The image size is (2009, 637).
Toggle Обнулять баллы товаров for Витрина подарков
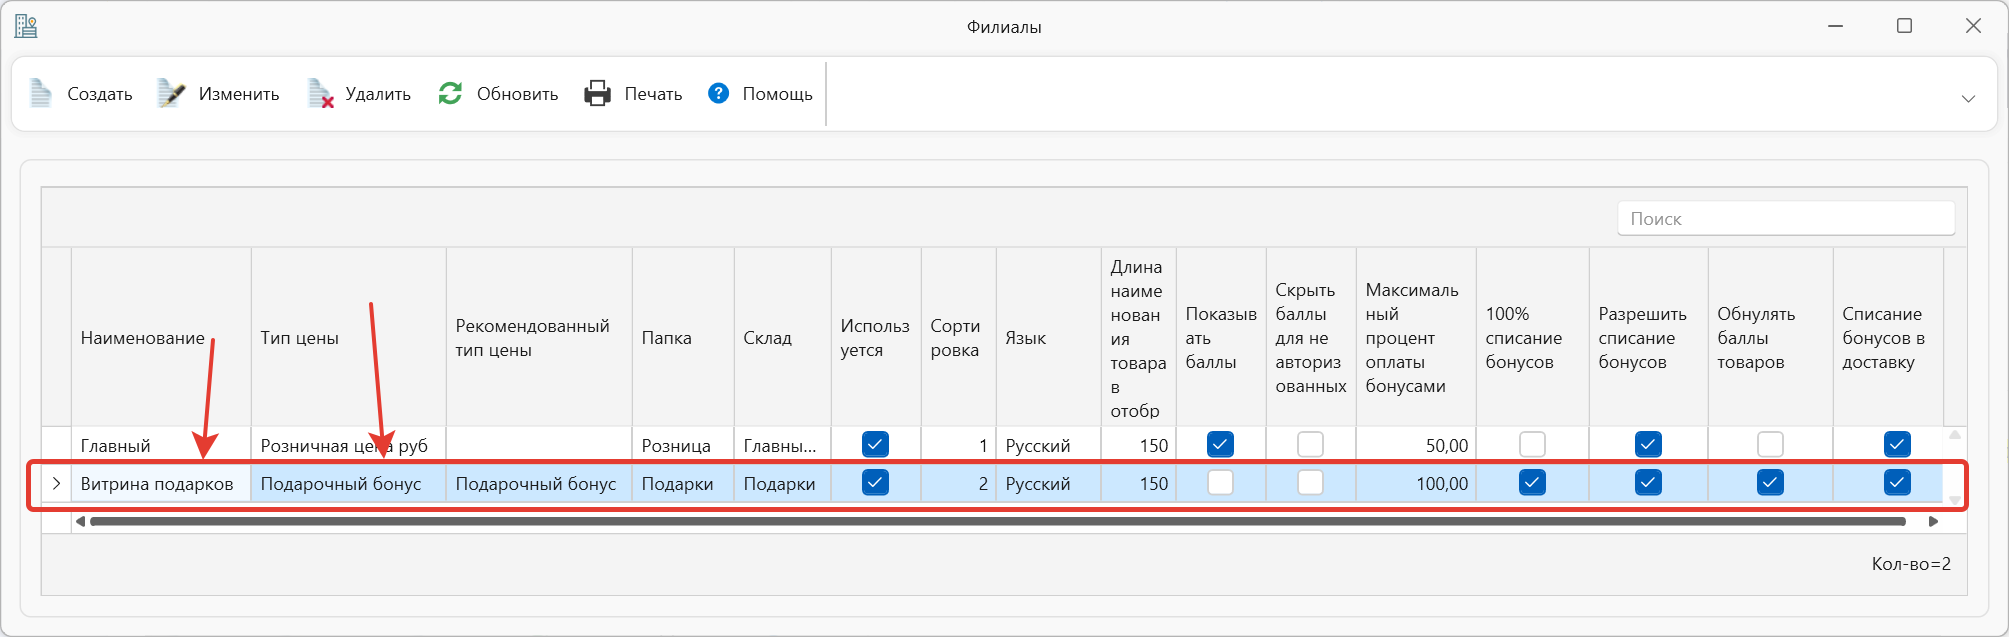pyautogui.click(x=1770, y=483)
